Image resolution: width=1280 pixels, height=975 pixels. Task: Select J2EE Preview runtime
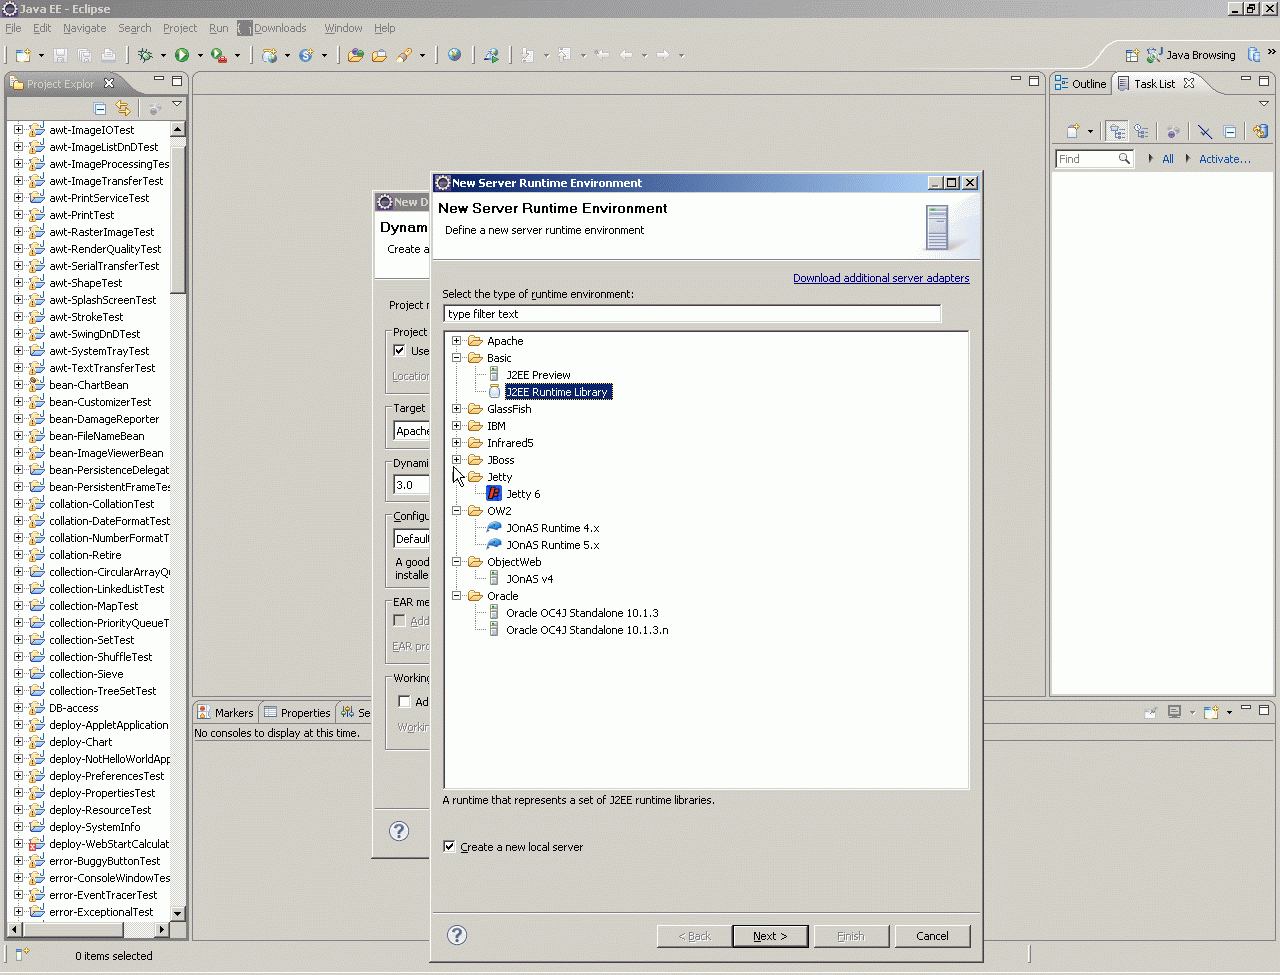pyautogui.click(x=538, y=375)
